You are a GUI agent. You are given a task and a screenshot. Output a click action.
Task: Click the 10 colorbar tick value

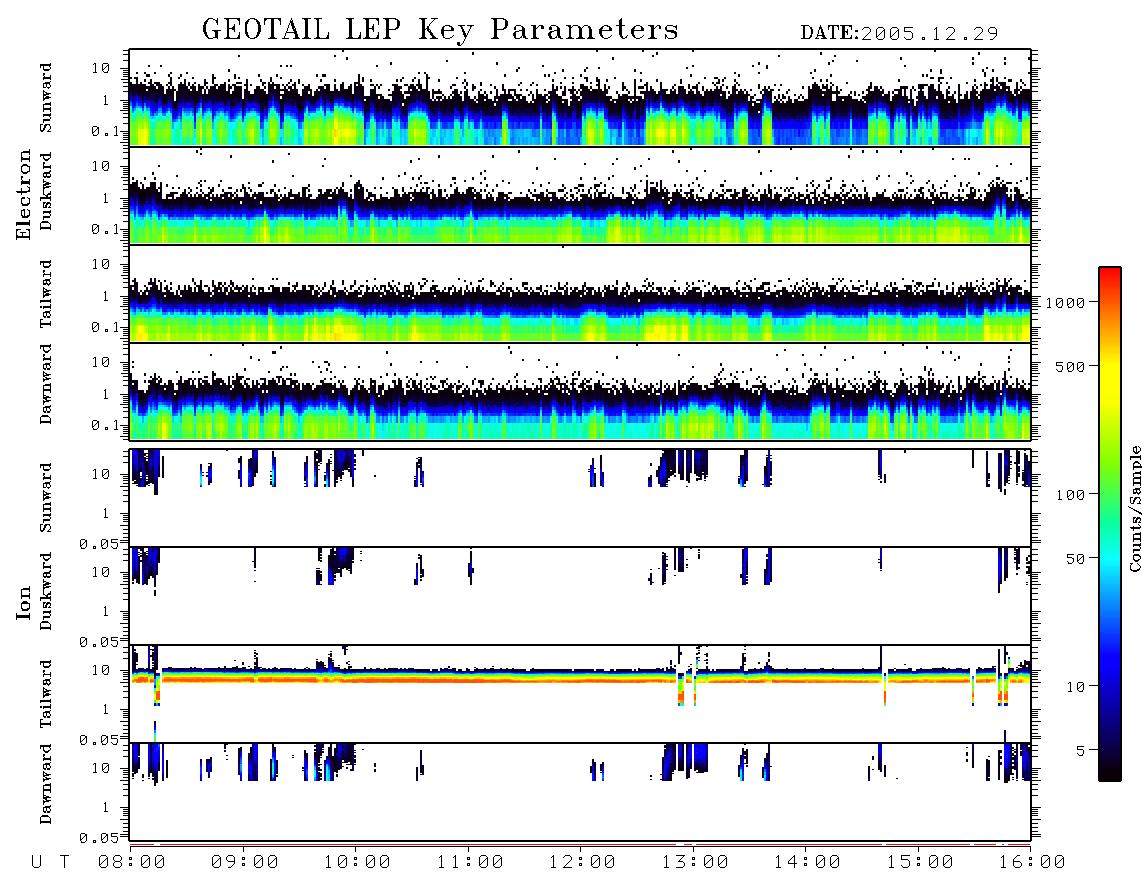pyautogui.click(x=1076, y=686)
